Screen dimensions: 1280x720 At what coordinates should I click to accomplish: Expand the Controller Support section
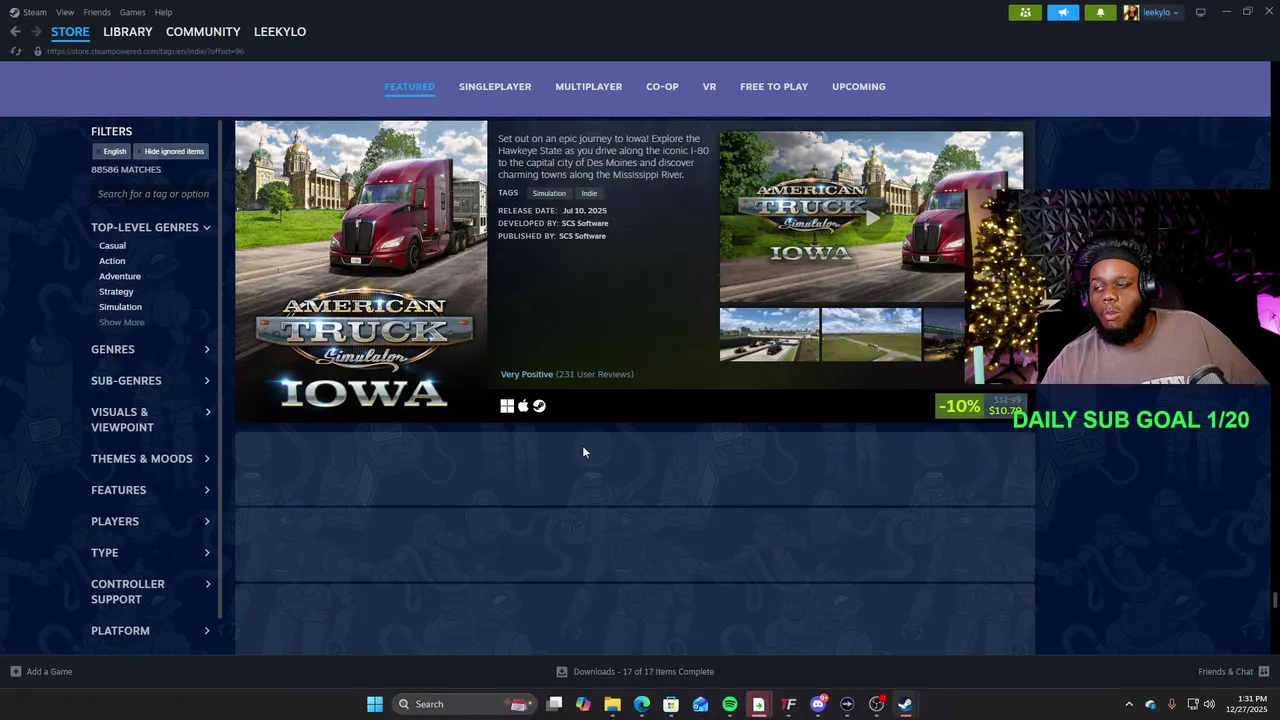coord(151,592)
